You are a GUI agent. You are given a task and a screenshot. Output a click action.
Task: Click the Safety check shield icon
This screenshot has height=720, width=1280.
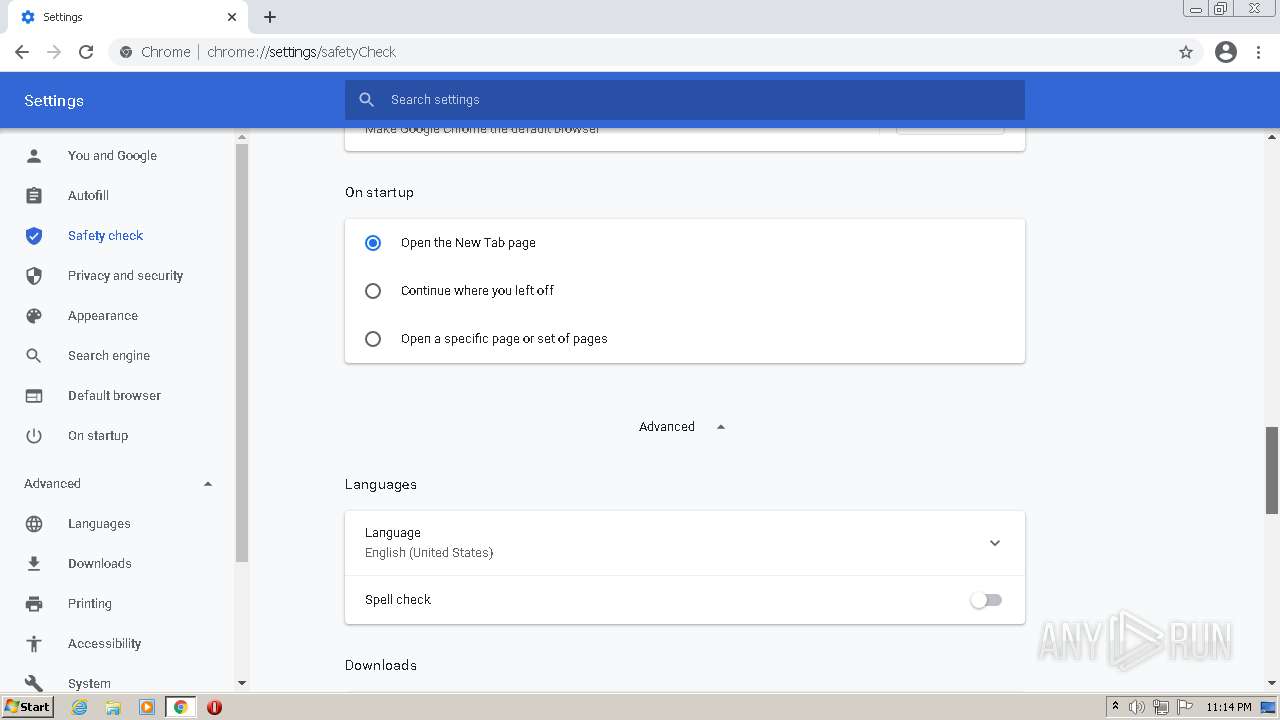(34, 235)
